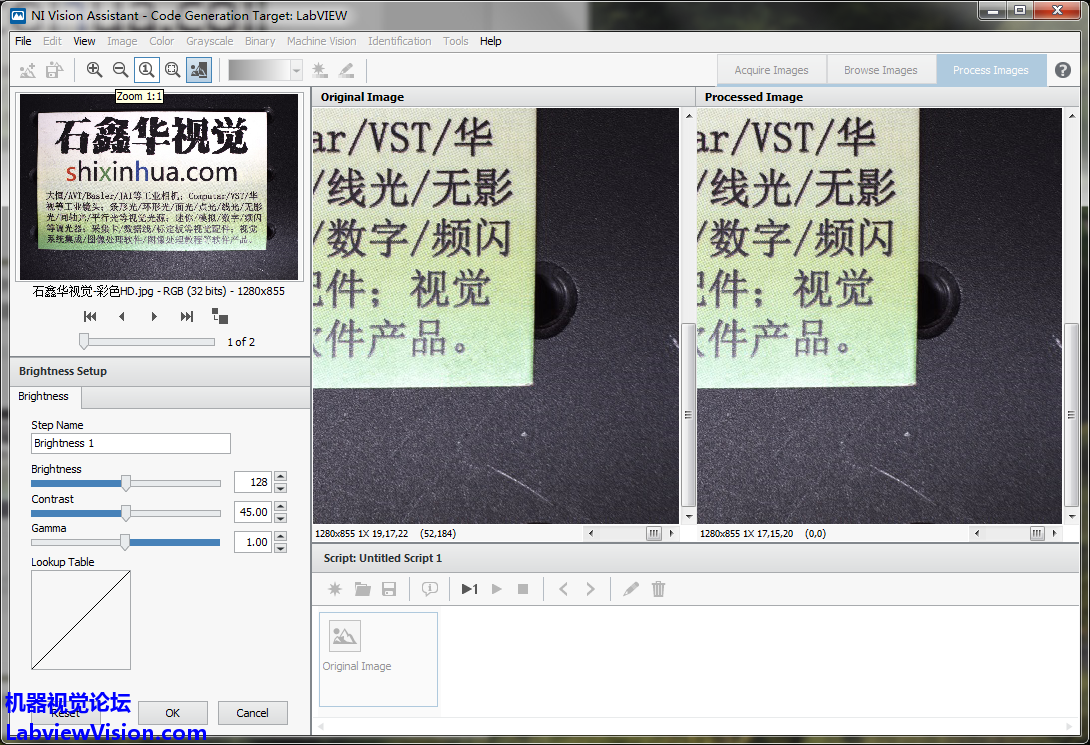Click the Lookup Table graph
The height and width of the screenshot is (745, 1090).
(x=81, y=620)
